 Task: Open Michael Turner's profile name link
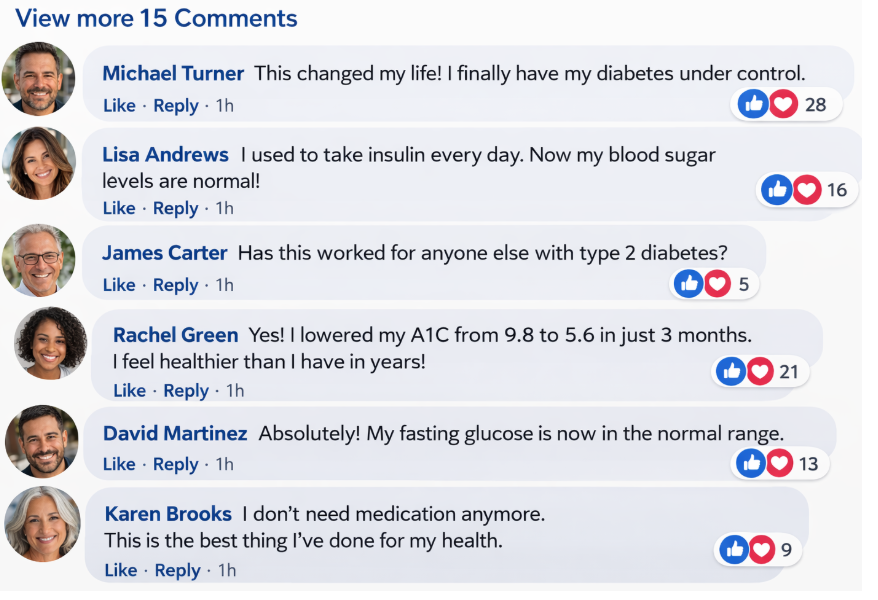tap(173, 73)
